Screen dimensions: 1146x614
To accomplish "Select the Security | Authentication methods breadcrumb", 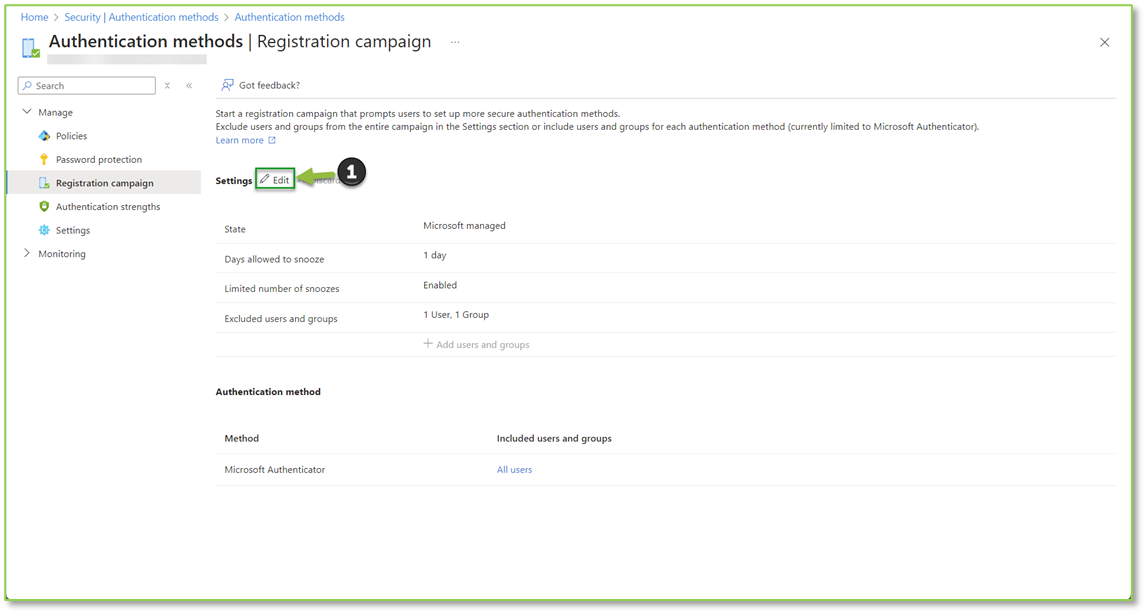I will pyautogui.click(x=141, y=17).
